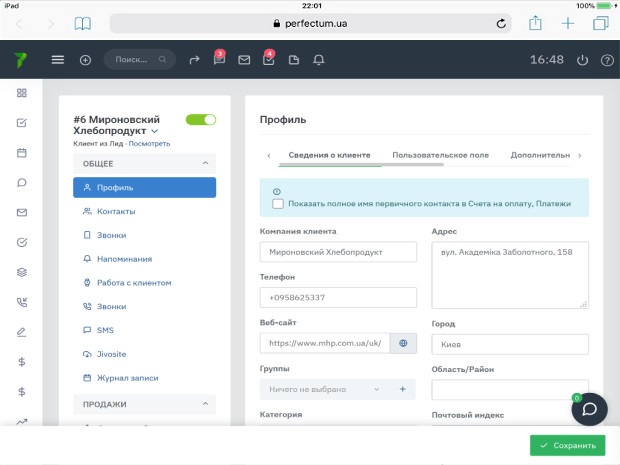Open Safari bookmarks book icon
The height and width of the screenshot is (465, 620).
pos(83,24)
